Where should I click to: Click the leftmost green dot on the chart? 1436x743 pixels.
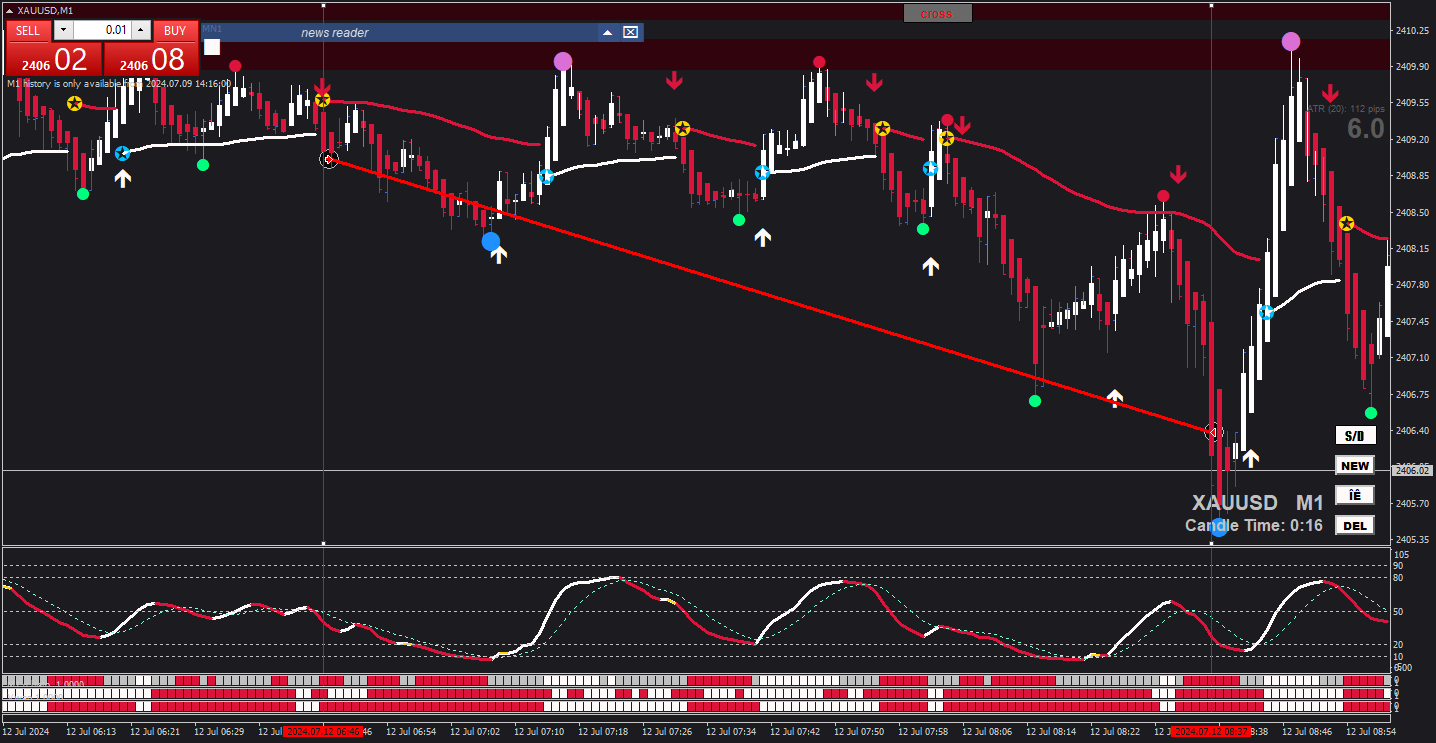(x=83, y=194)
